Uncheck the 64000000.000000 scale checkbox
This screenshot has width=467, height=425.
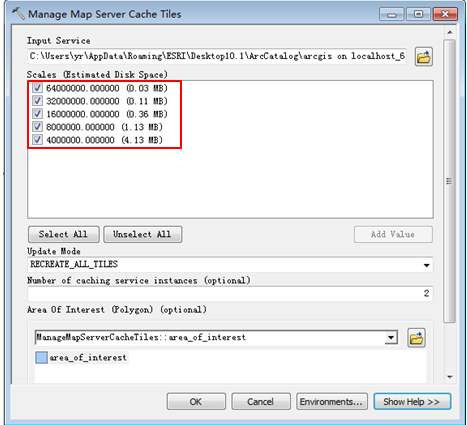coord(37,88)
